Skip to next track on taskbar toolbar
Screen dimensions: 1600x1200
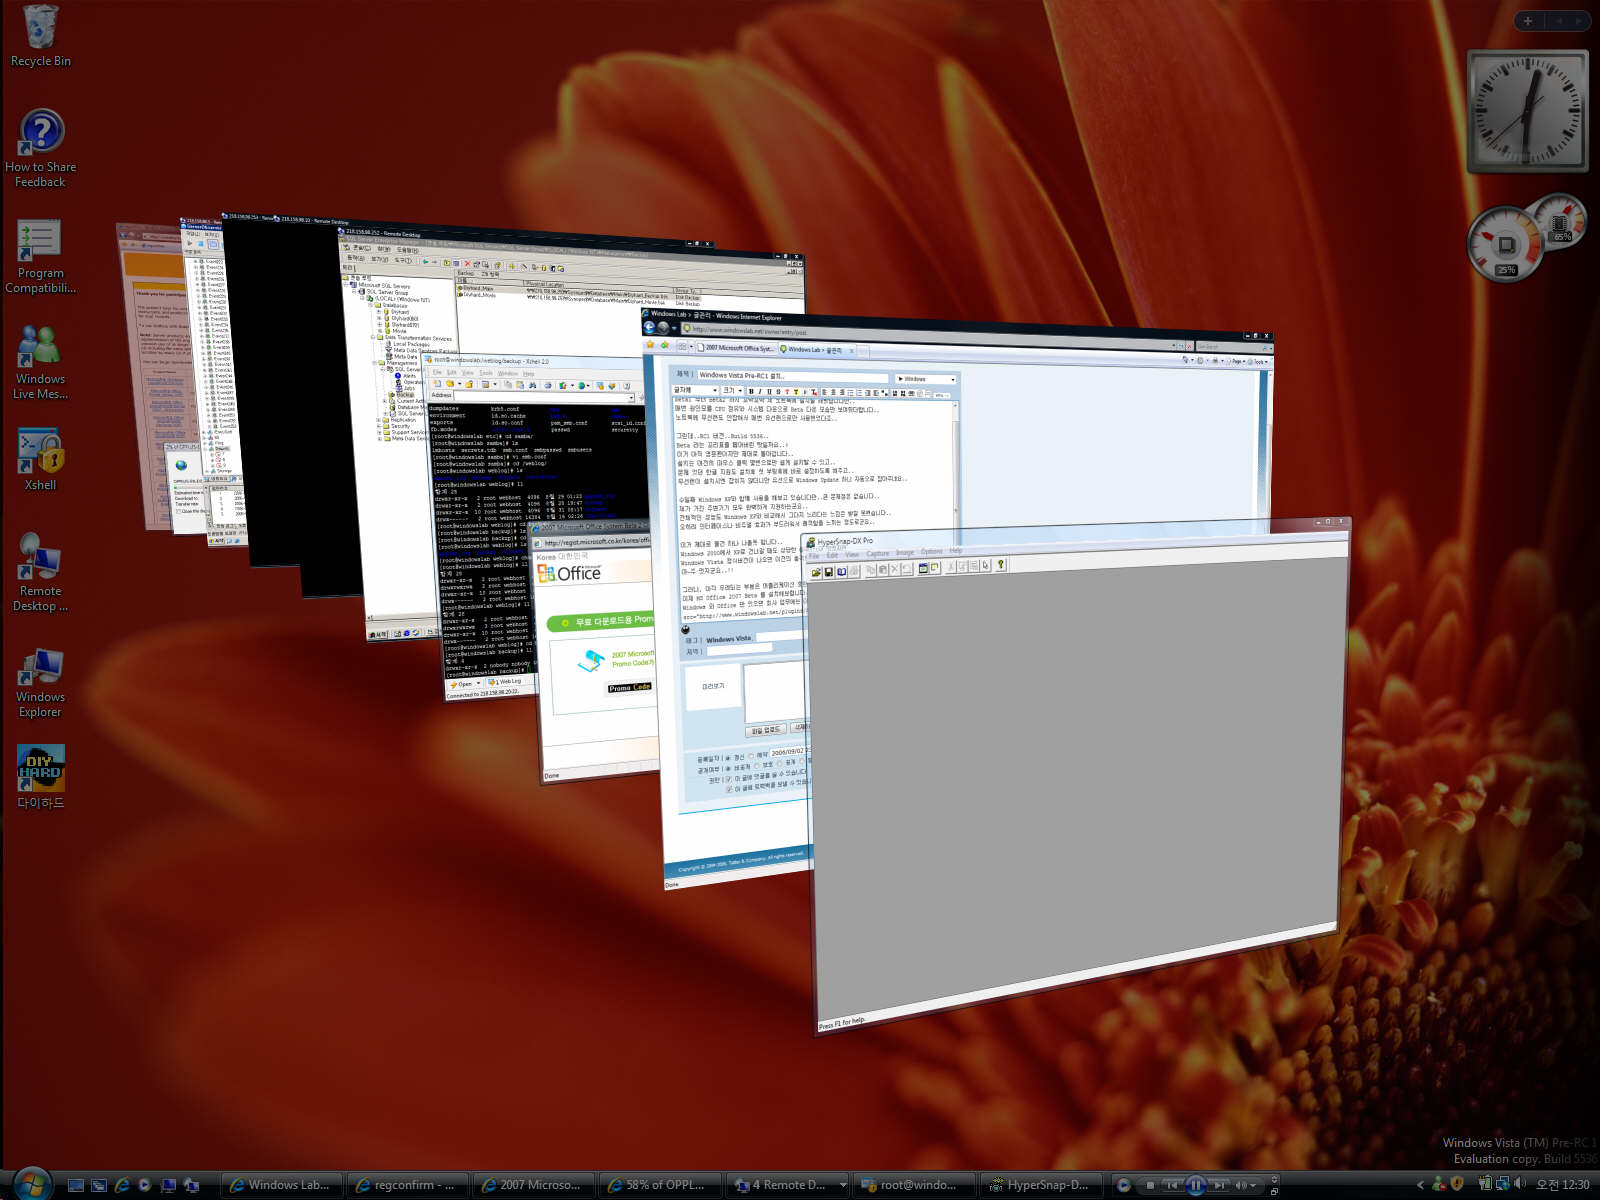pos(1218,1185)
